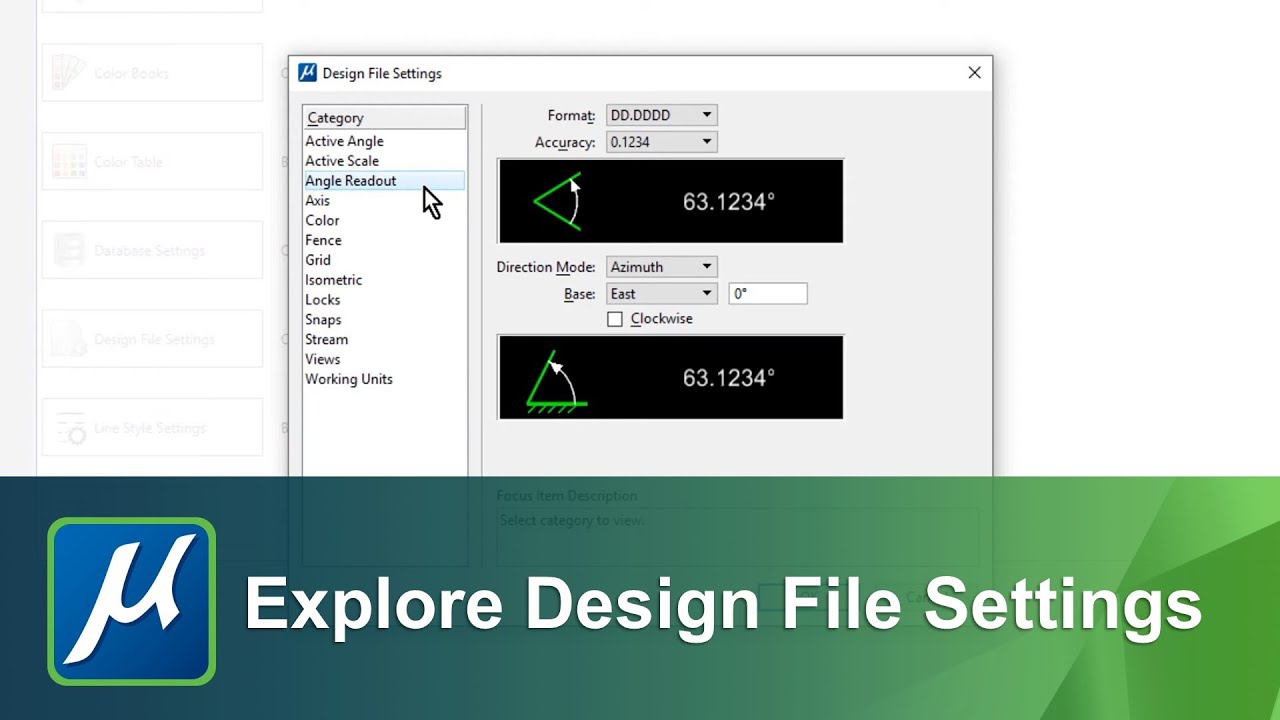
Task: Select Active Angle category
Action: click(x=384, y=141)
